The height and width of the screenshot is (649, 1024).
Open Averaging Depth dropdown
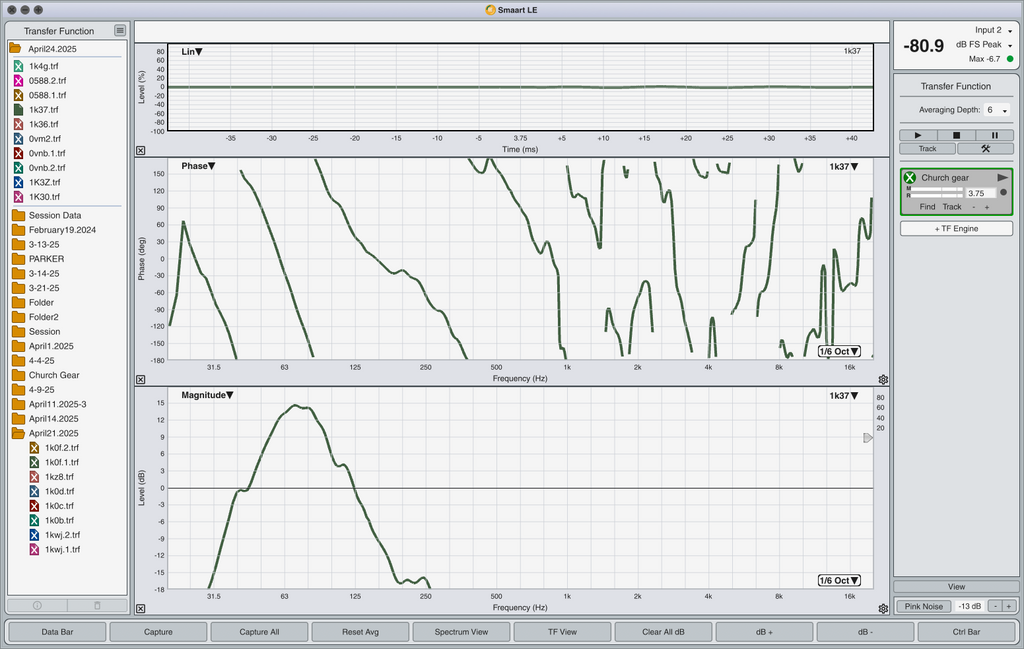click(997, 110)
